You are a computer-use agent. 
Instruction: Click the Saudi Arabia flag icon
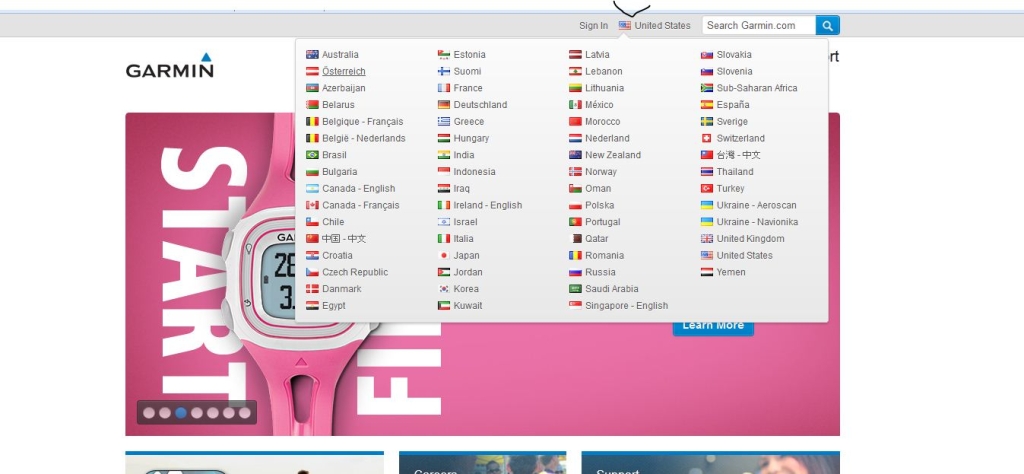[575, 289]
